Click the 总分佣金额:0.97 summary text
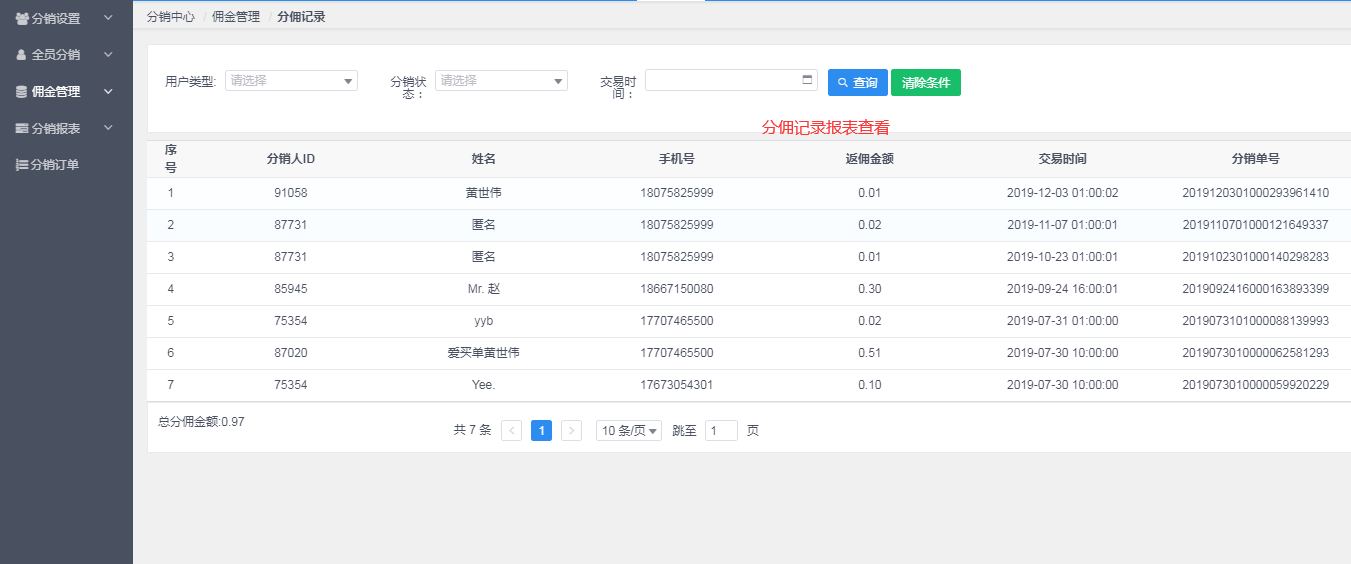The width and height of the screenshot is (1351, 564). 201,422
